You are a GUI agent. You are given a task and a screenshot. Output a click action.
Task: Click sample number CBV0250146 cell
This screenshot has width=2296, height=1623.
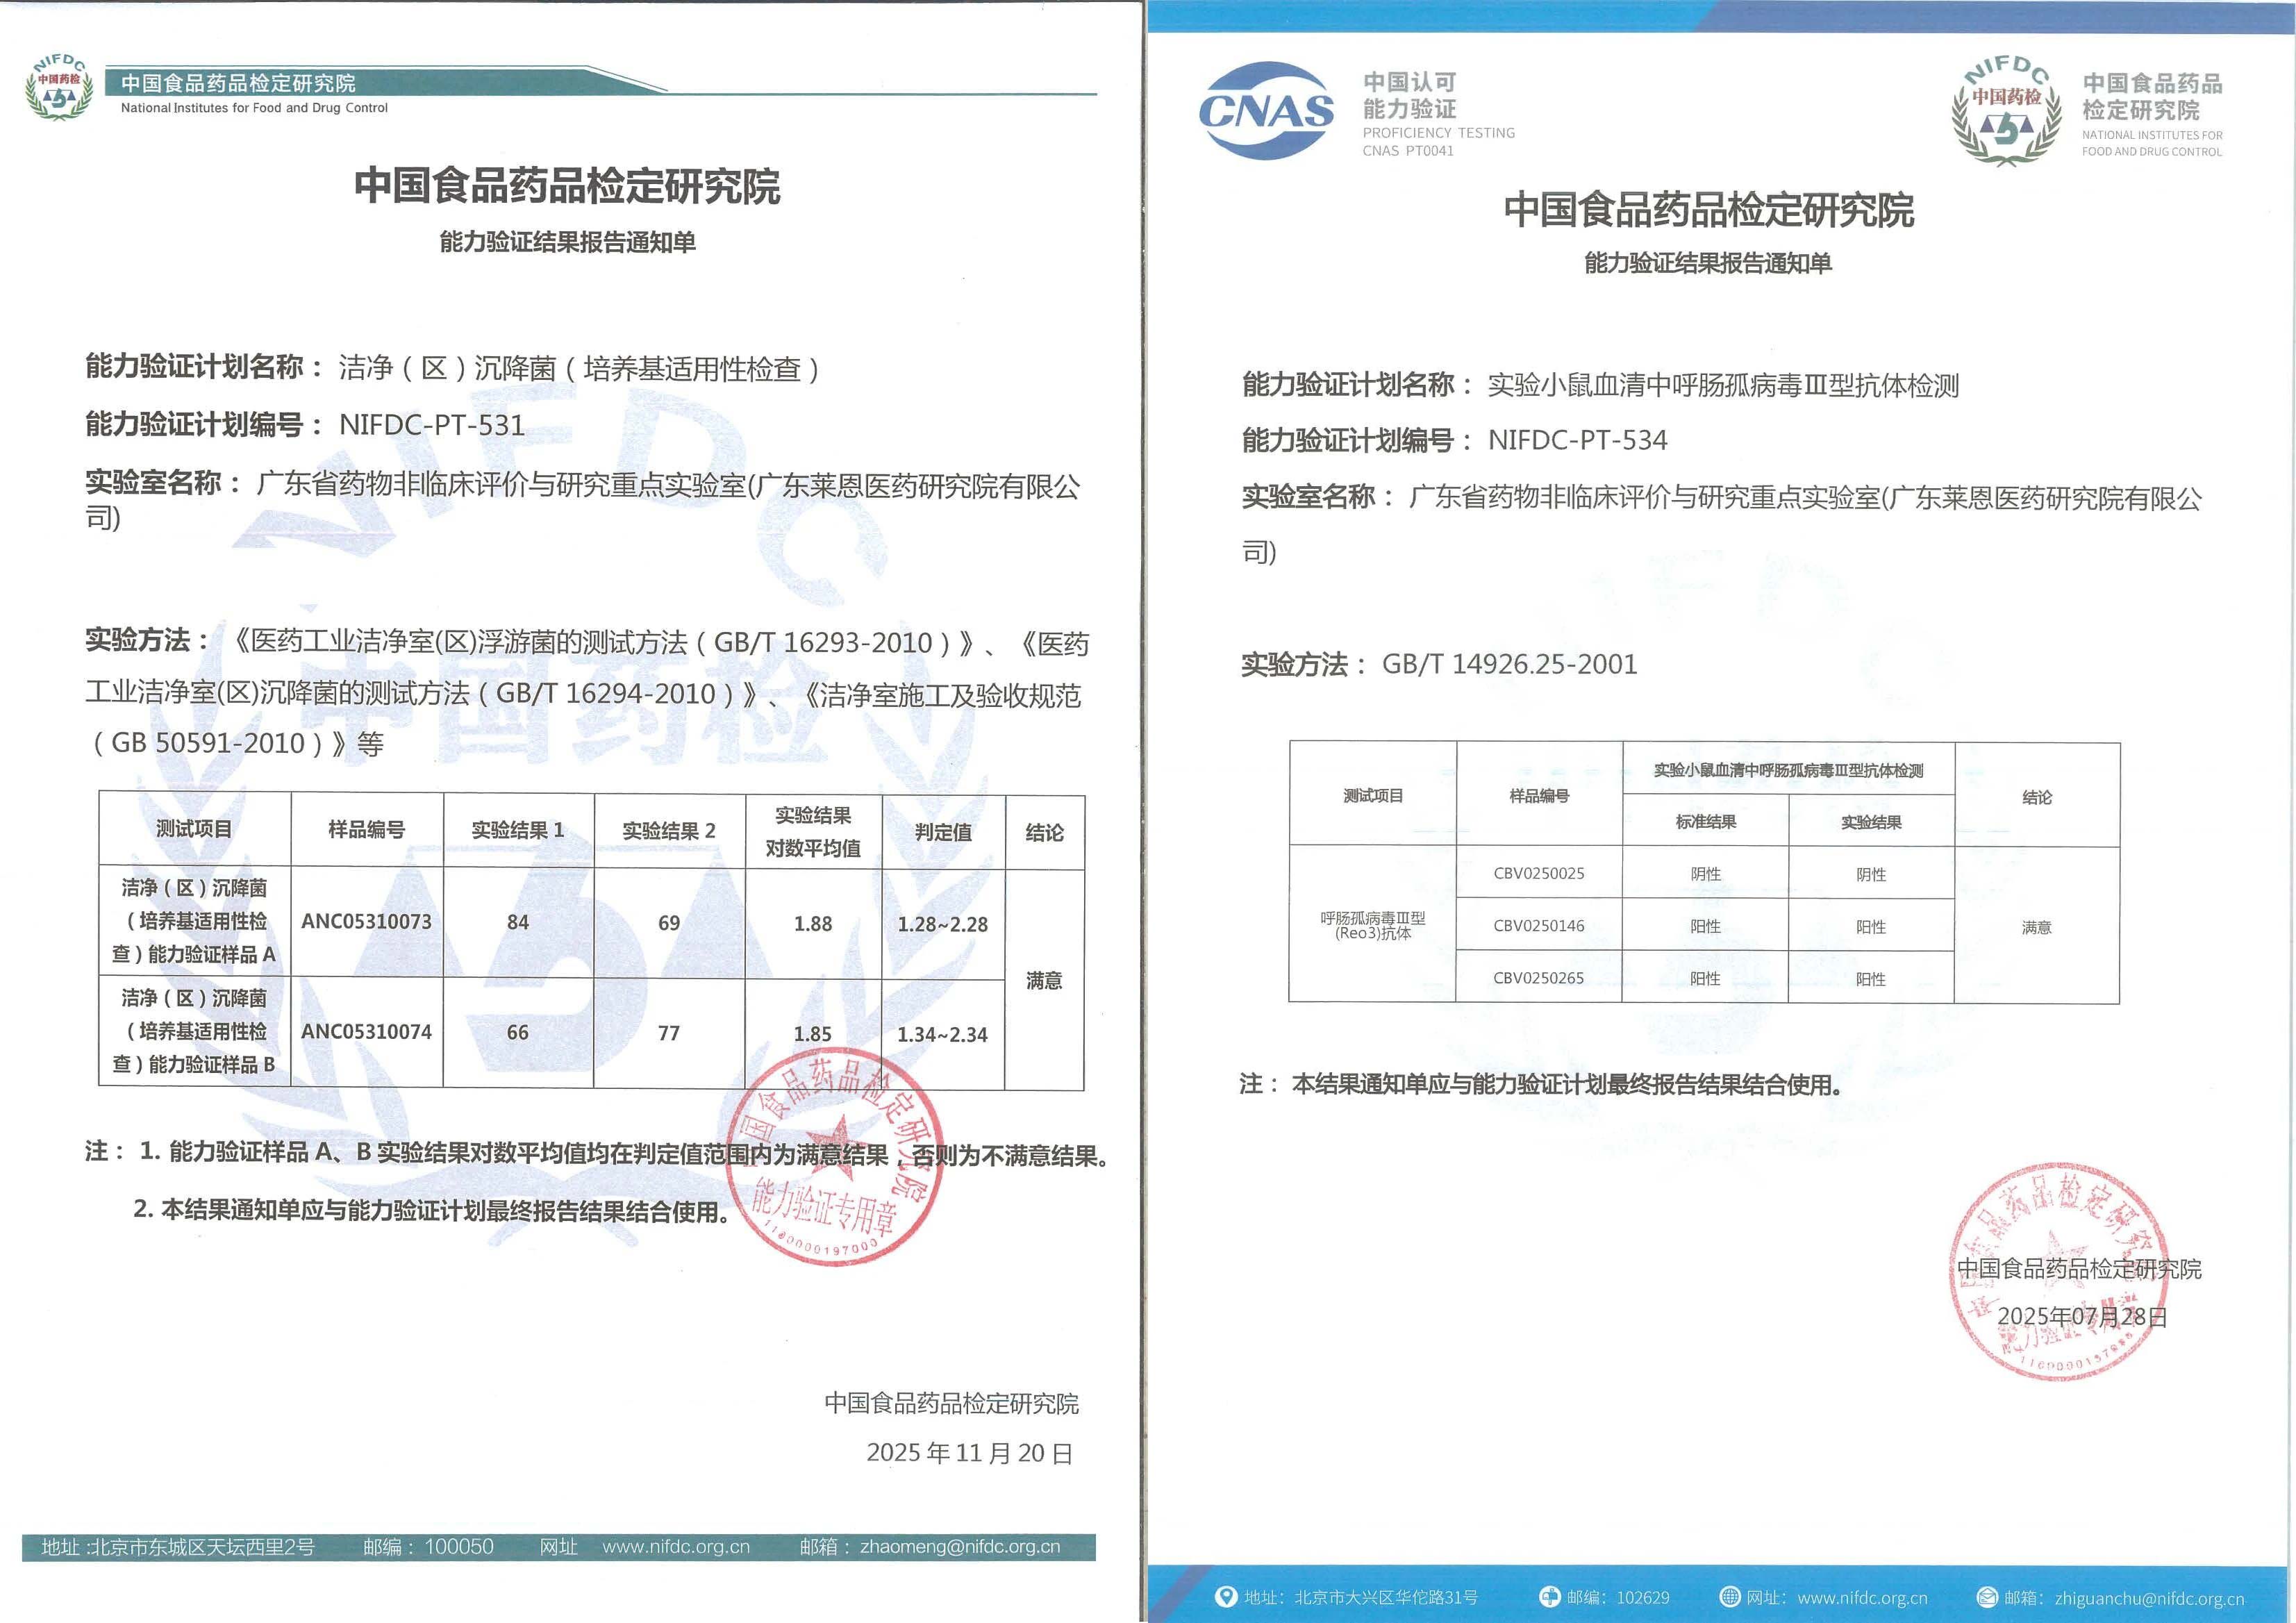coord(1538,926)
